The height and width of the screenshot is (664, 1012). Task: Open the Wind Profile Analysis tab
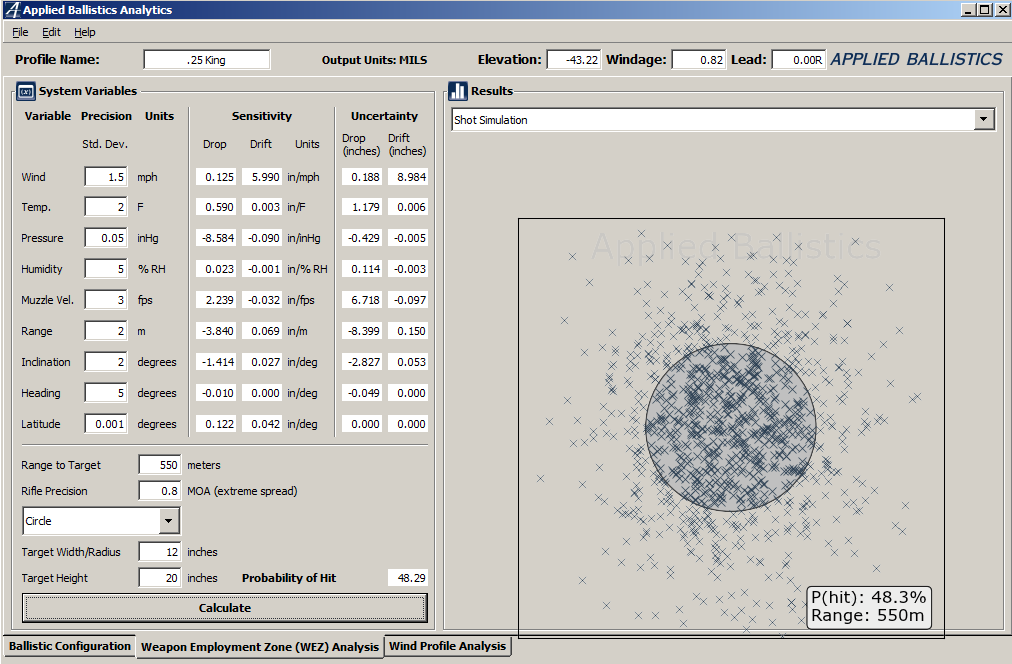point(447,646)
